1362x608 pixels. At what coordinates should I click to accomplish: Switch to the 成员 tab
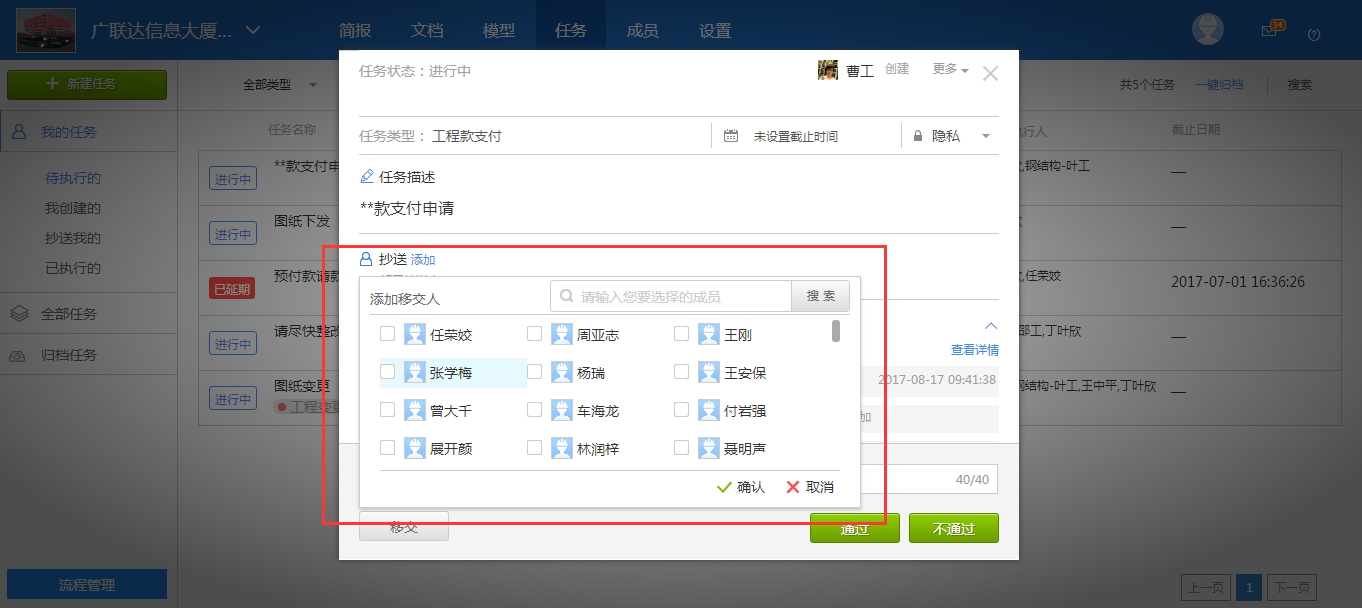coord(642,30)
